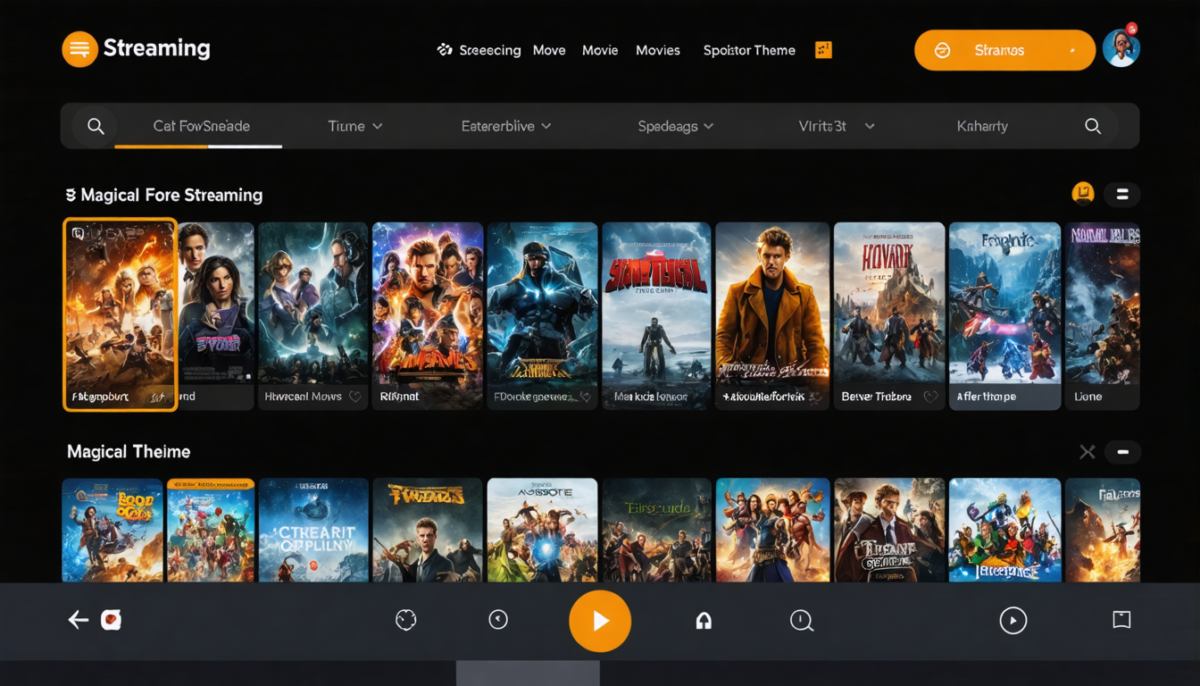Click the magnifier-clock icon in bottom bar
The height and width of the screenshot is (686, 1200).
point(802,621)
